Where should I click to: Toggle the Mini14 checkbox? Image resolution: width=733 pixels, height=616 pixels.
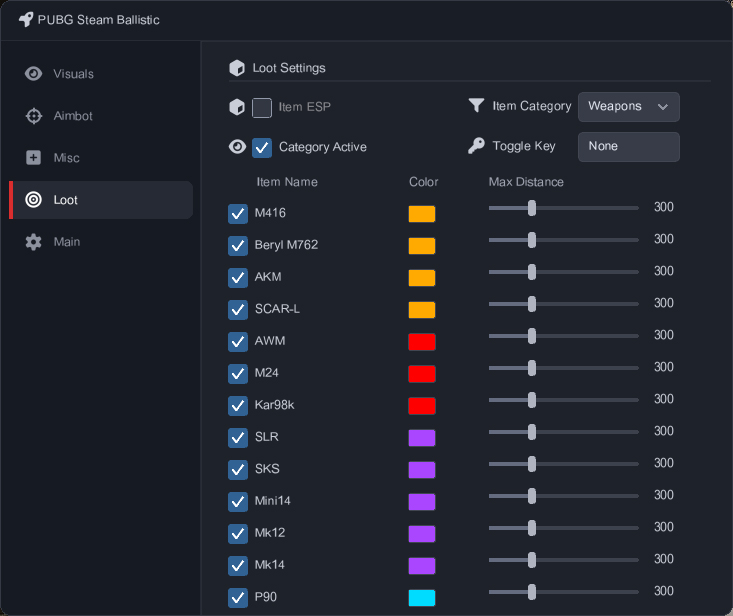[x=238, y=502]
